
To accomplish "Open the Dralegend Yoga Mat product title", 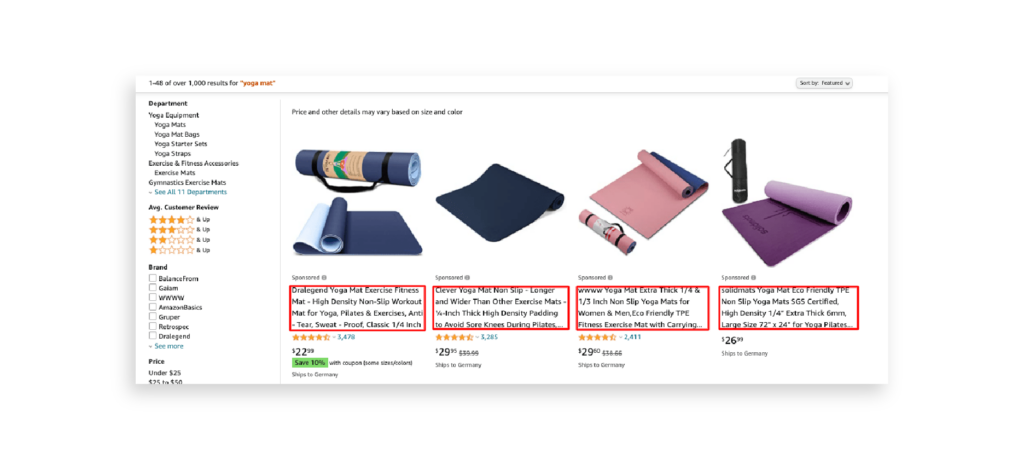I will 357,308.
